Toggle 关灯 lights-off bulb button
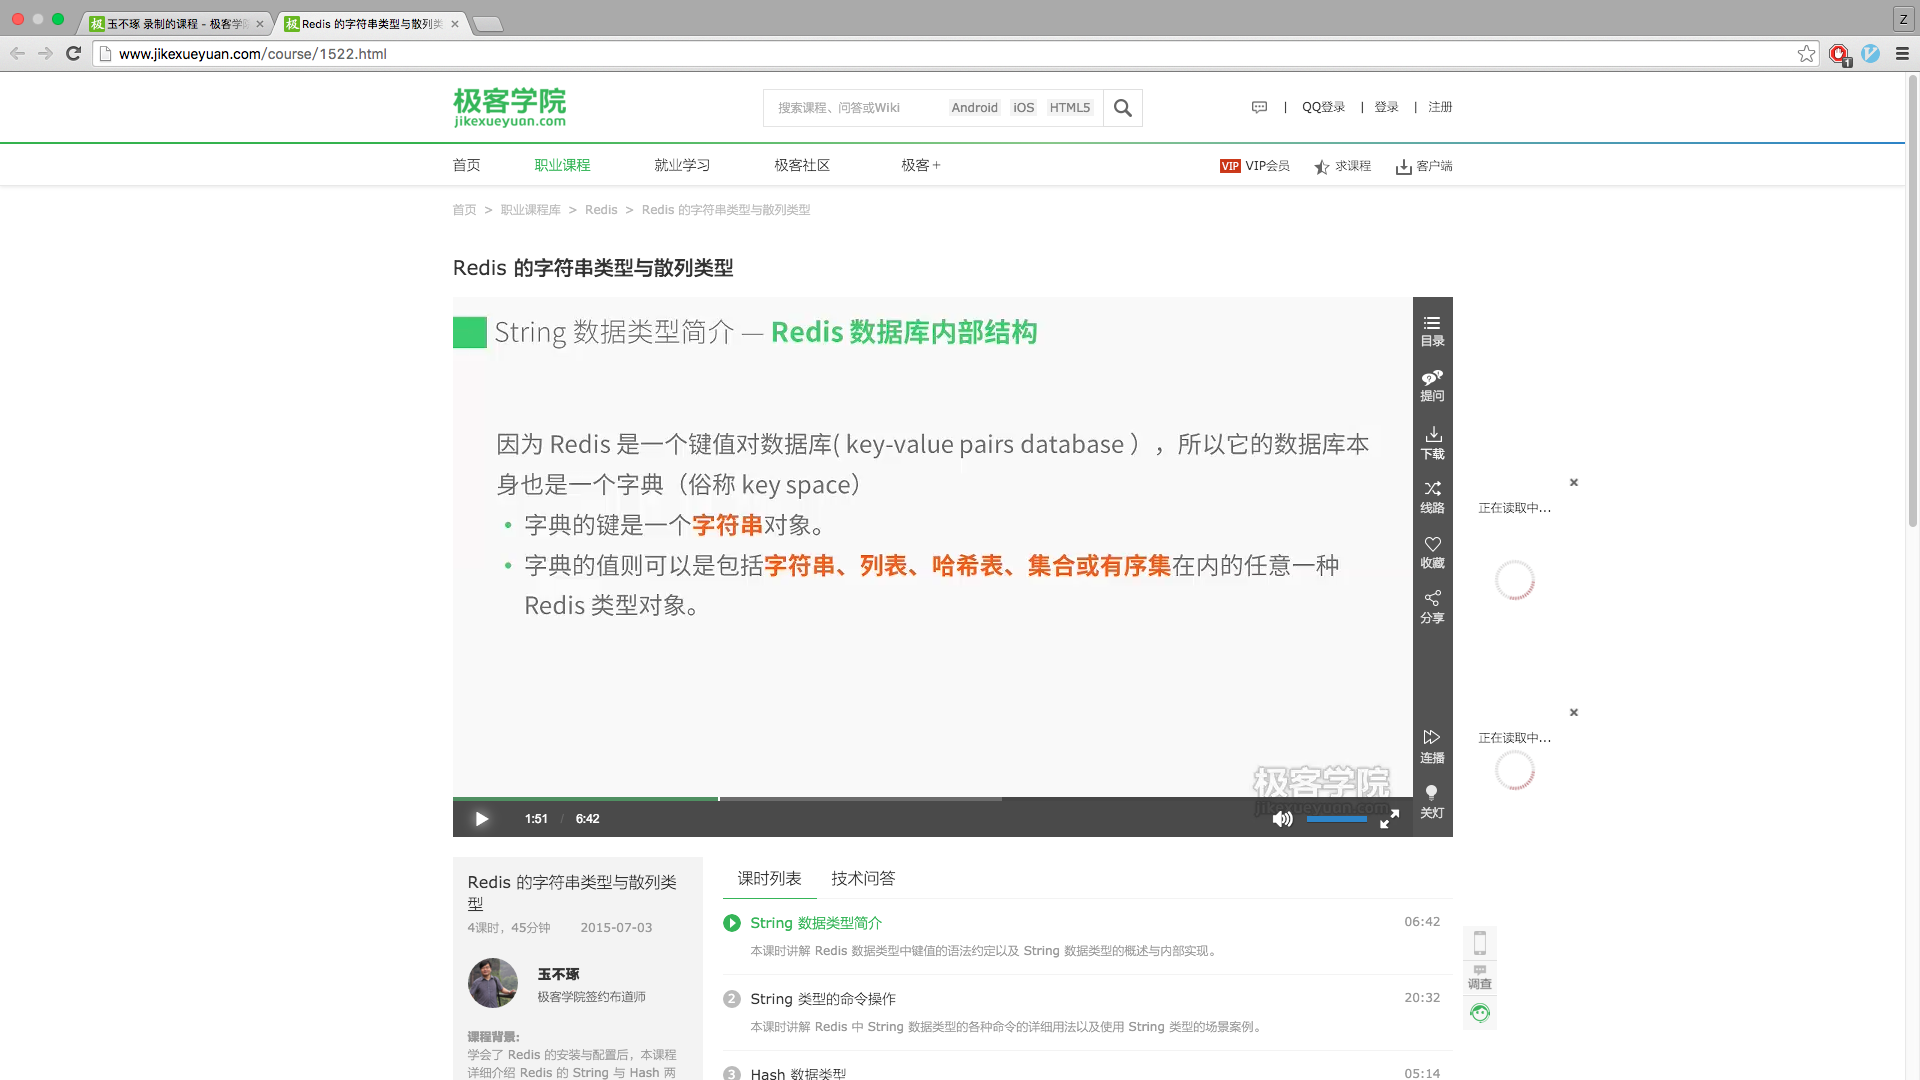The image size is (1920, 1080). [1432, 800]
